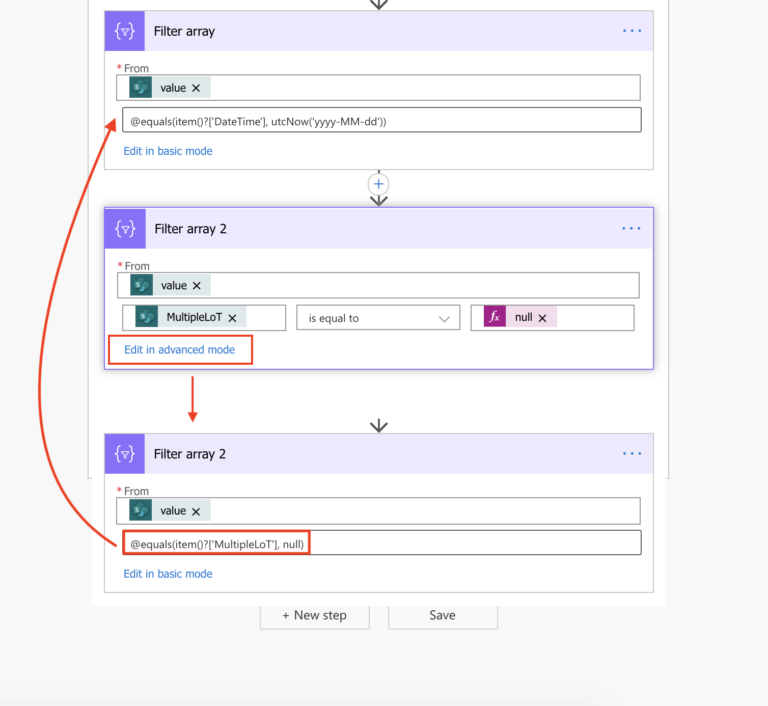Open the 'is equal to' operator dropdown

378,318
